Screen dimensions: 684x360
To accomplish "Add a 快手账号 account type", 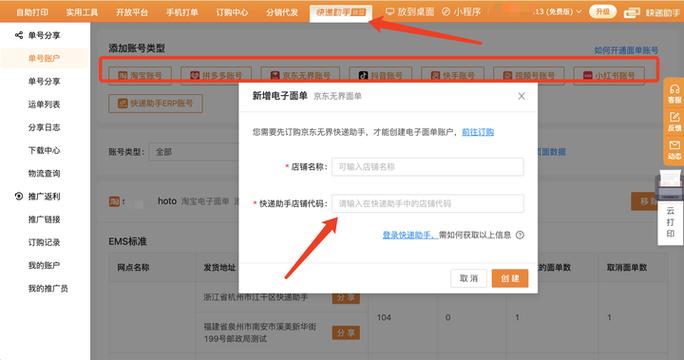I will (x=452, y=75).
